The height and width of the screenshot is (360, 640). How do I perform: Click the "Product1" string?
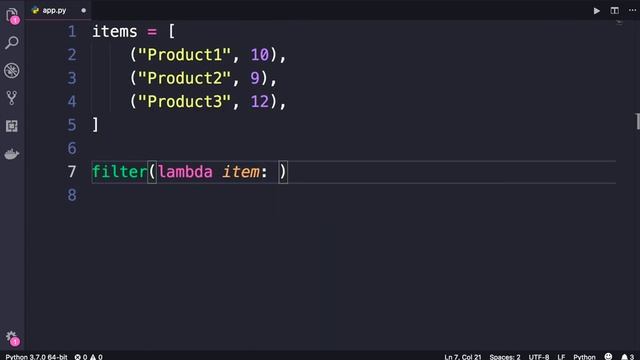(184, 55)
